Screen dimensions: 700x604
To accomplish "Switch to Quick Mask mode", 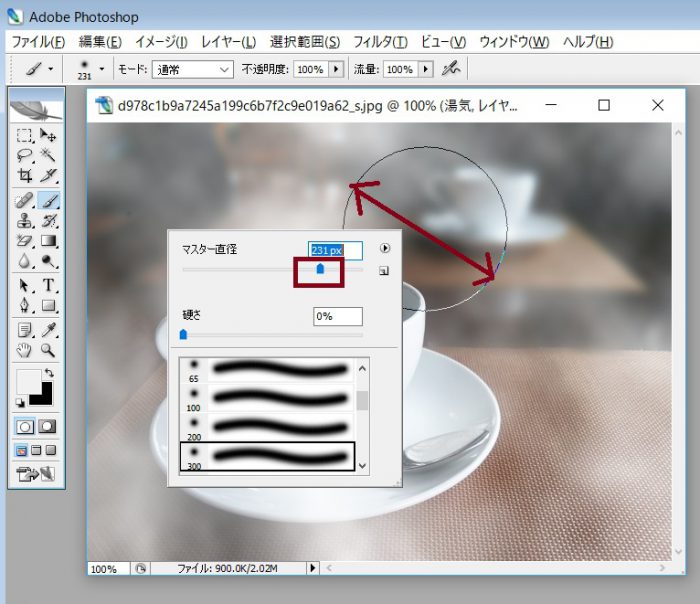I will pos(47,427).
